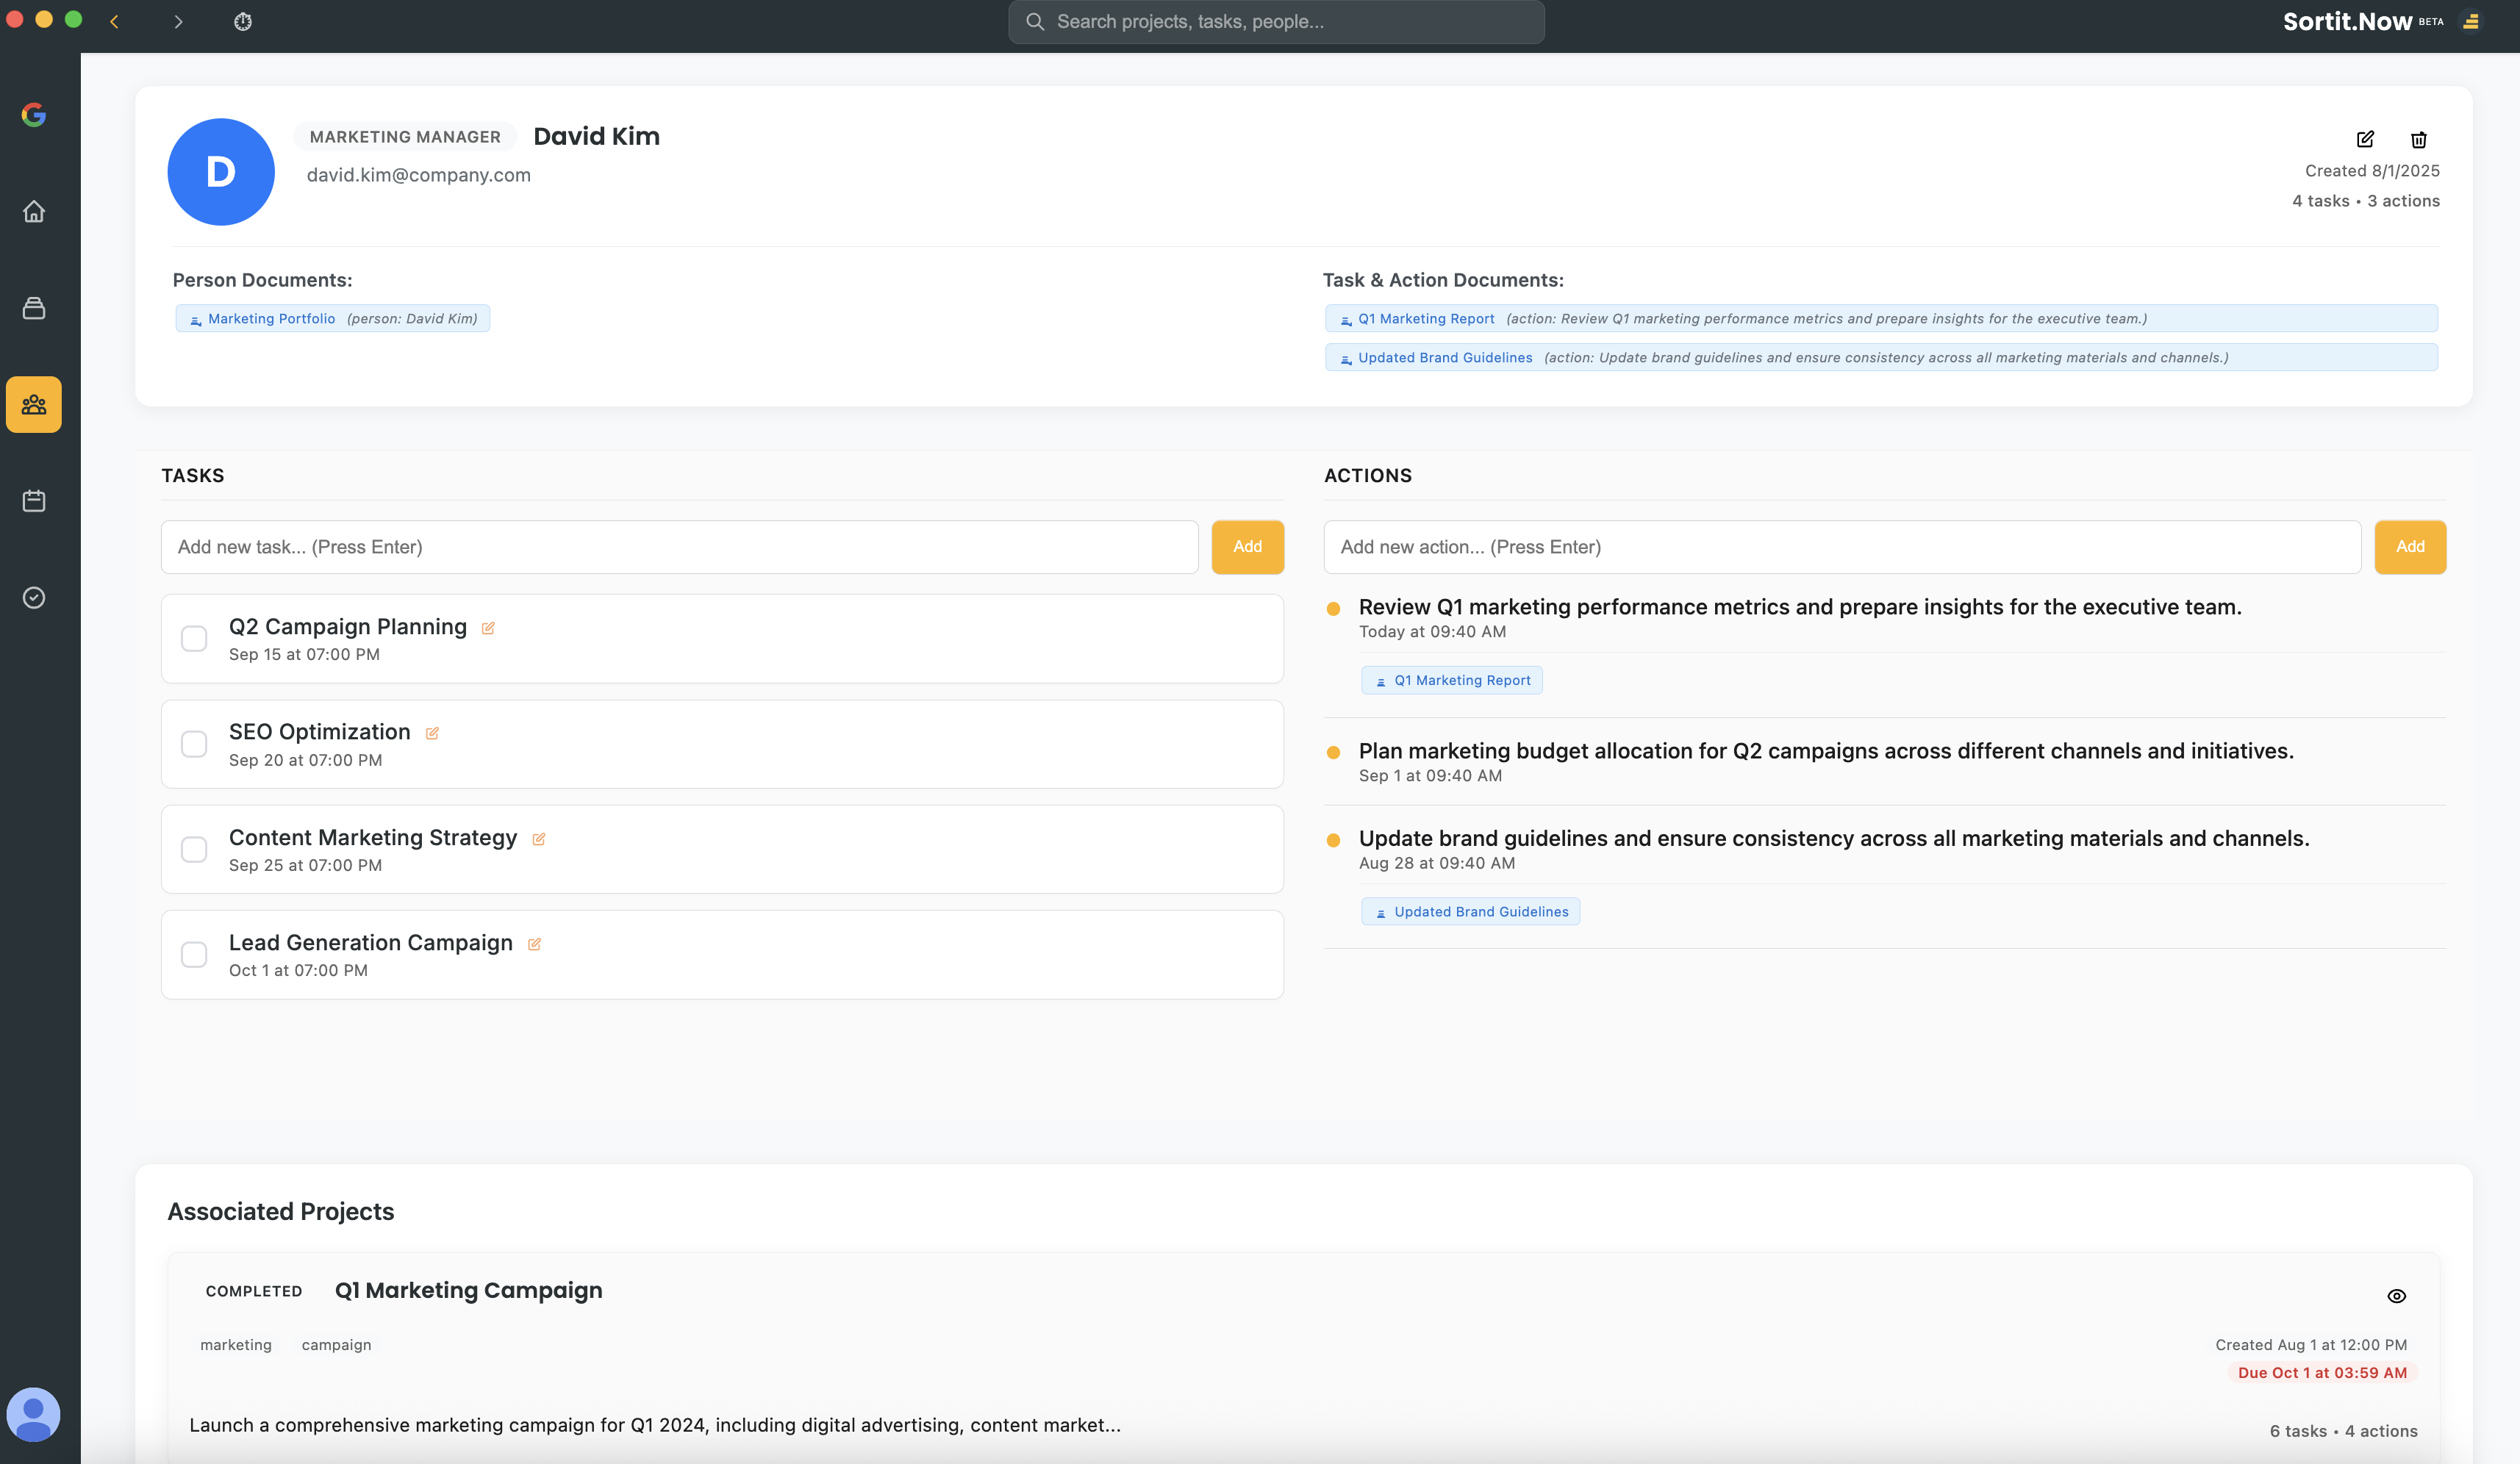
Task: Click the edit pencil icon for David Kim
Action: point(2365,139)
